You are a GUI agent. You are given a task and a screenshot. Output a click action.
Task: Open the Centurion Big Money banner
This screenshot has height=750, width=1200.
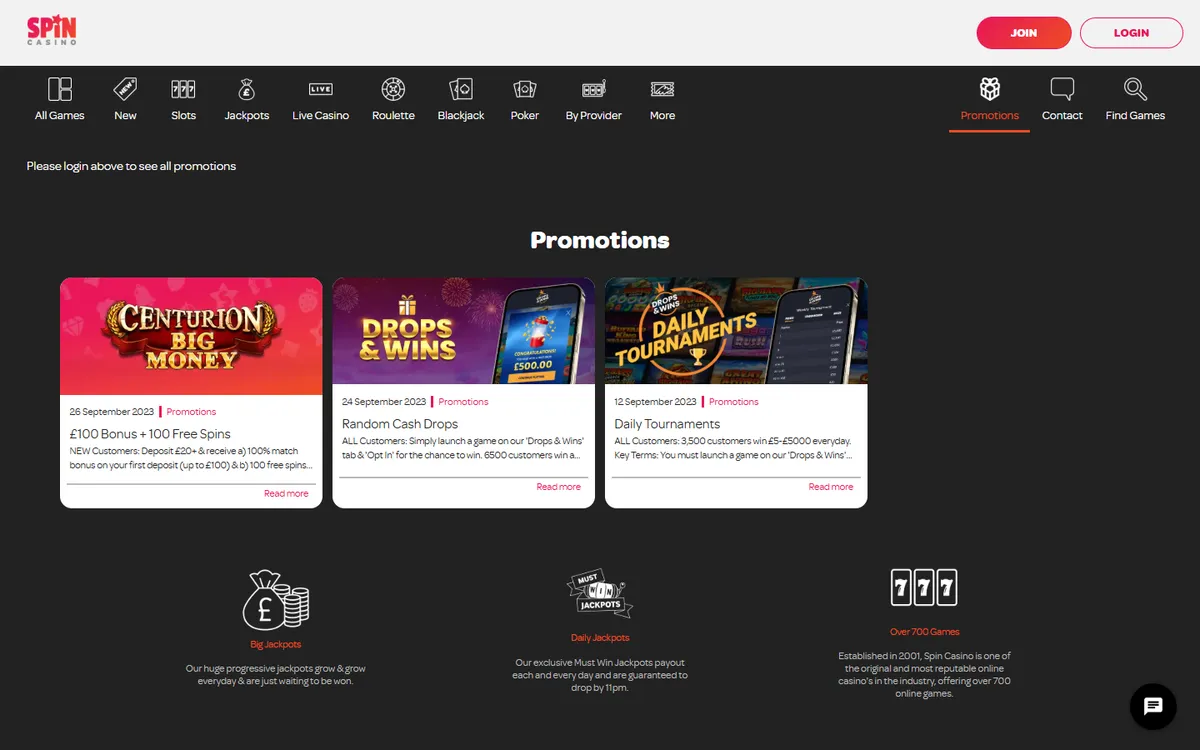pos(191,336)
